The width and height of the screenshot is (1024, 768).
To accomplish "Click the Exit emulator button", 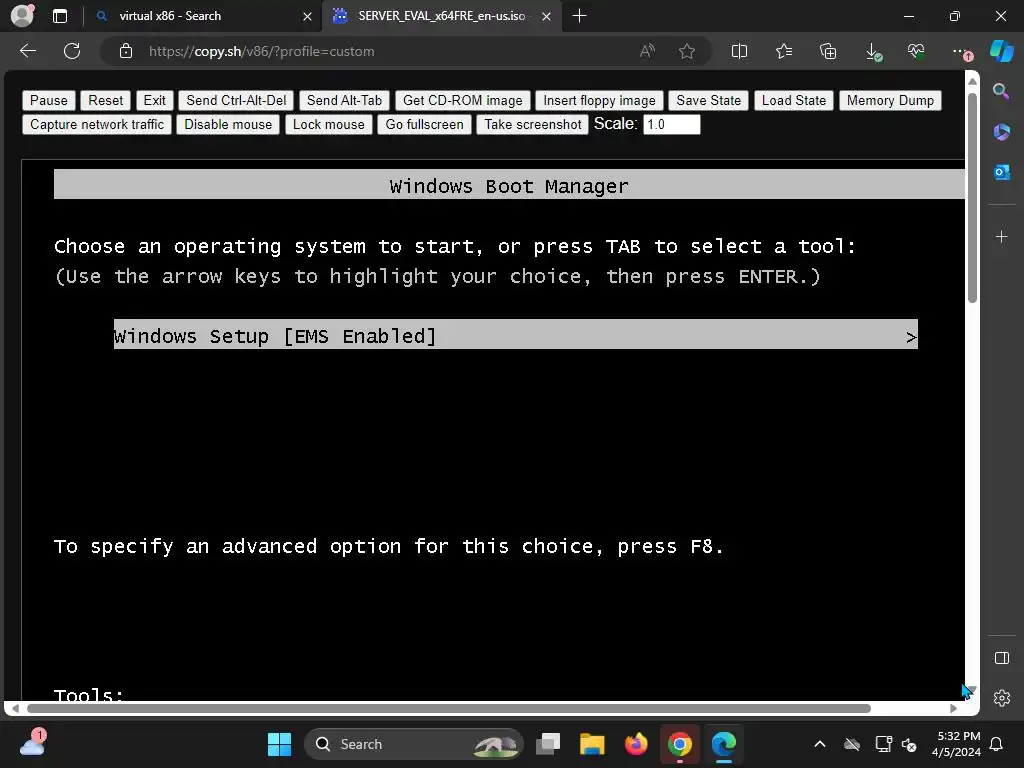I will pyautogui.click(x=154, y=101).
